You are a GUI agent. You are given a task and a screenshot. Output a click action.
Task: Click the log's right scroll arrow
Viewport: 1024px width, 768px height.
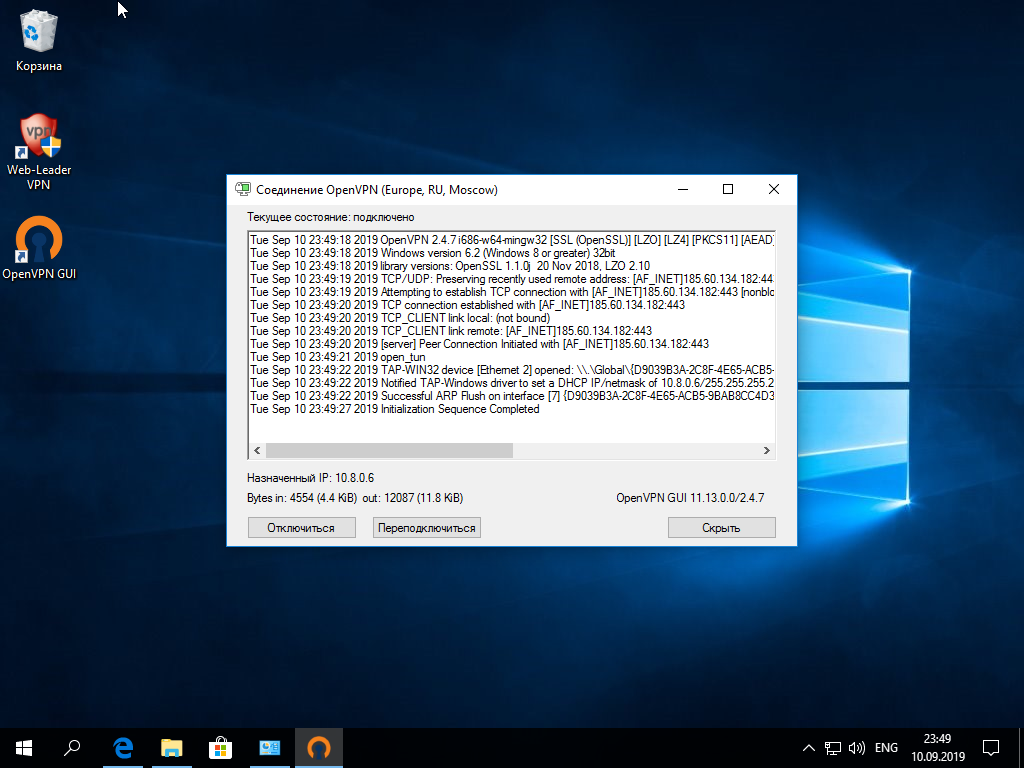pyautogui.click(x=767, y=451)
